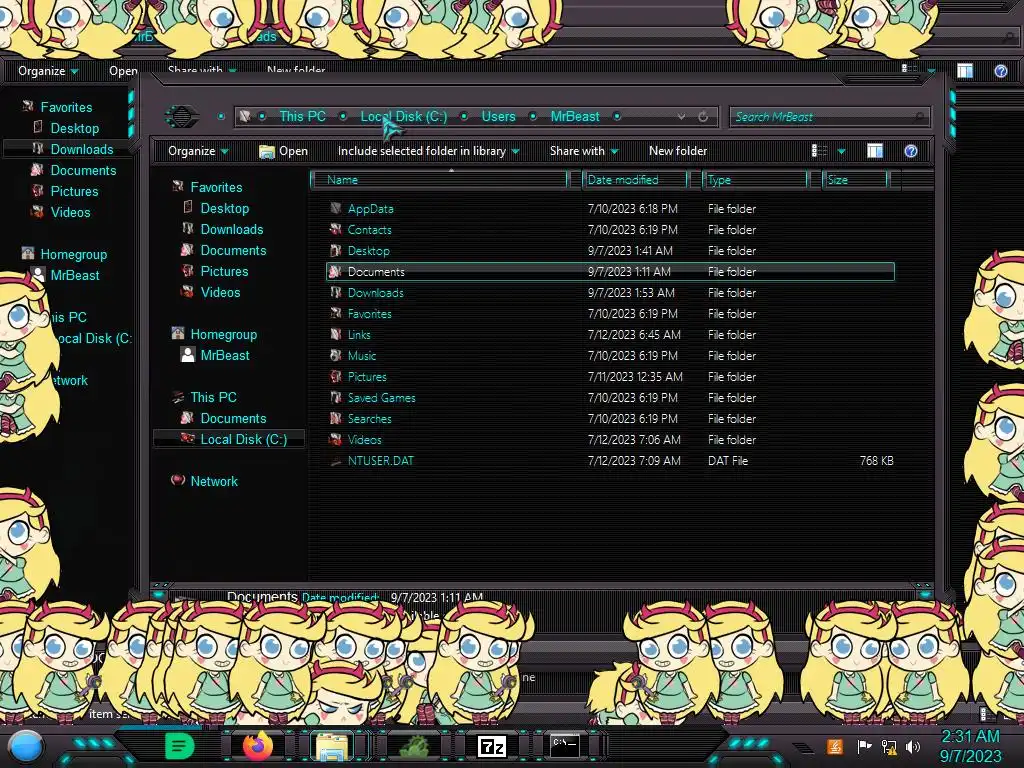The image size is (1024, 768).
Task: Select MrBeast user in front sidebar
Action: (225, 355)
